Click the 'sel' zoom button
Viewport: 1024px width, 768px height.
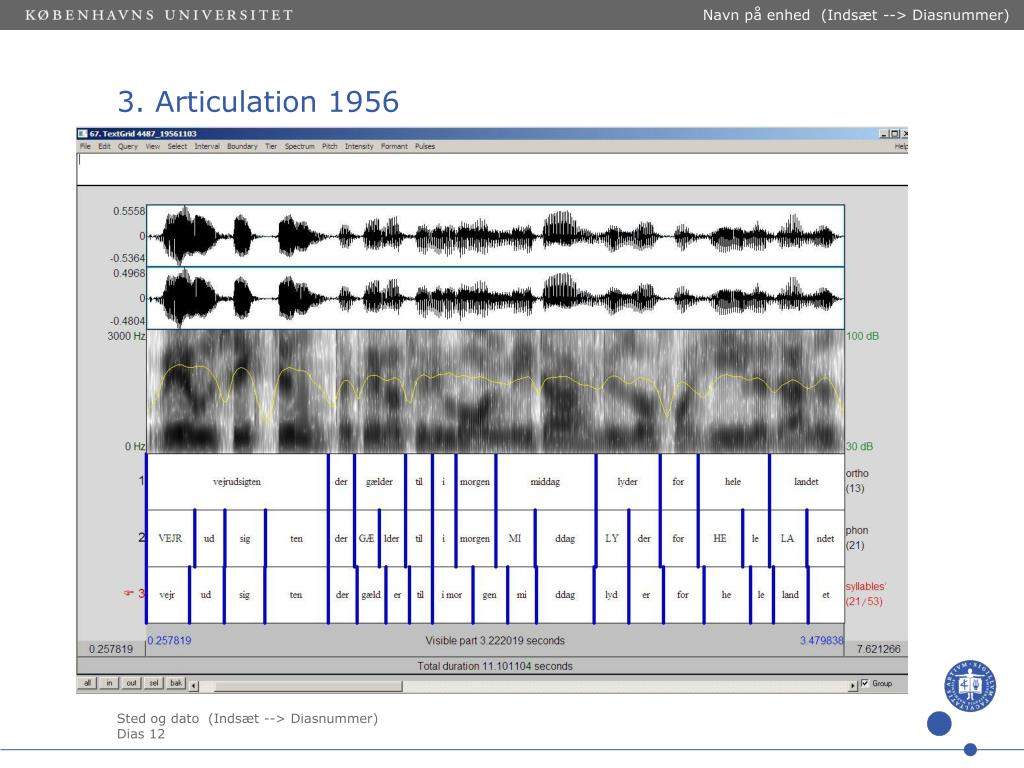coord(153,683)
